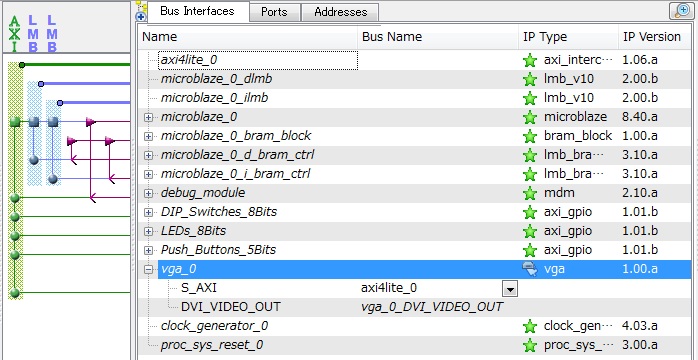Select the DVI_VIDEO_OUT interface row
The height and width of the screenshot is (360, 698).
tap(231, 307)
